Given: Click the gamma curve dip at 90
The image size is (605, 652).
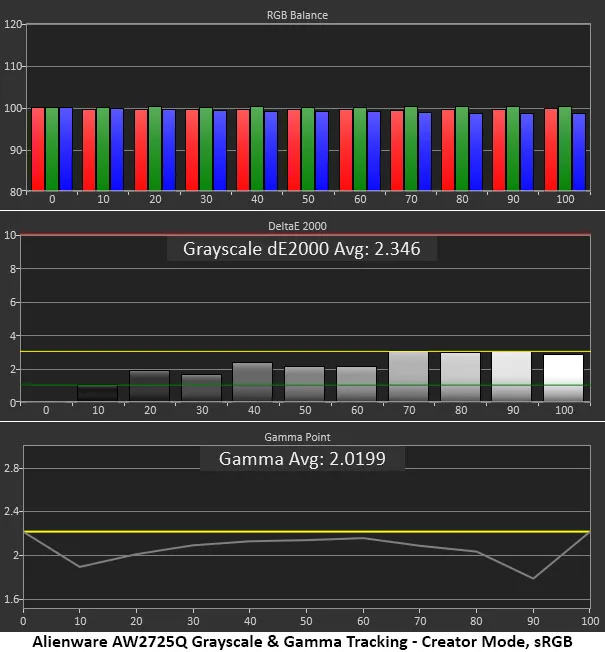Looking at the screenshot, I should point(533,578).
